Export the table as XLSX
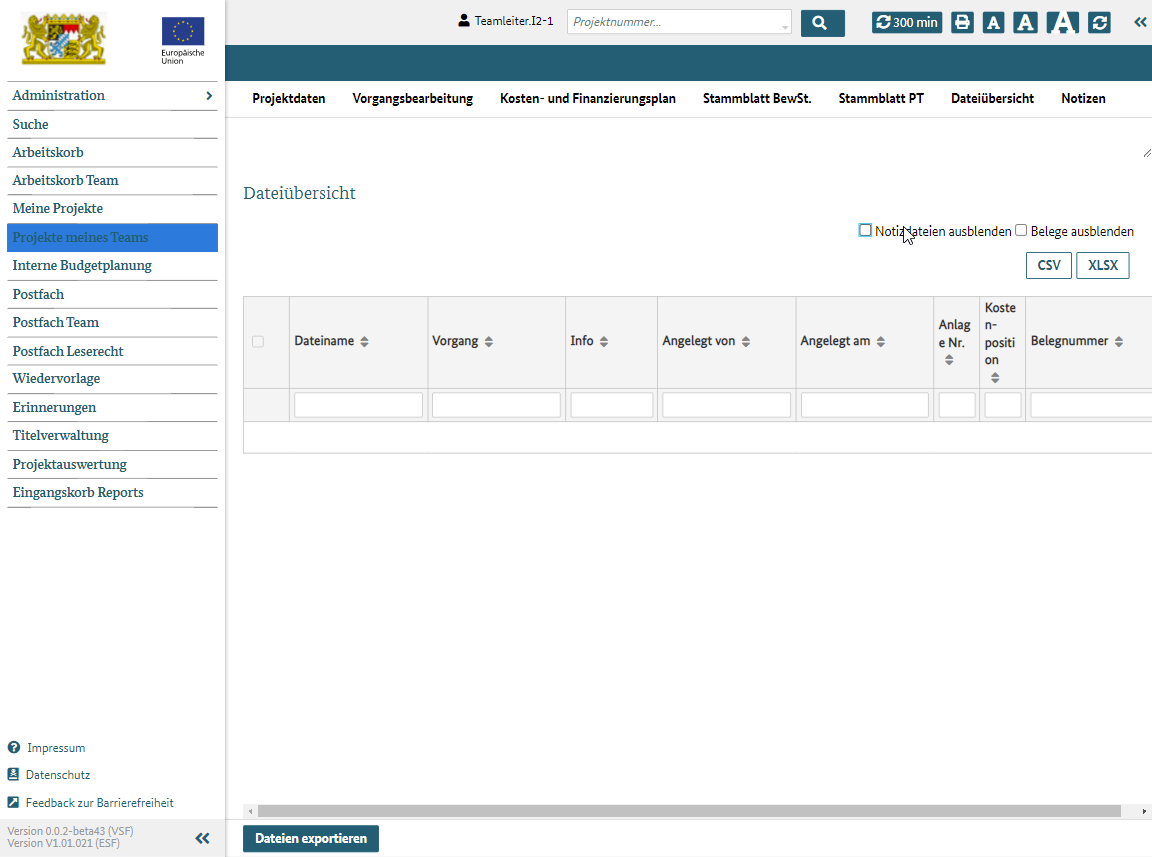This screenshot has height=857, width=1152. [x=1102, y=266]
